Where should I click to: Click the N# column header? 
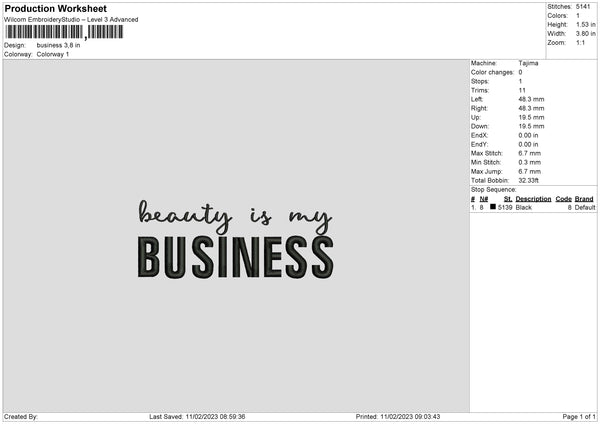[484, 199]
